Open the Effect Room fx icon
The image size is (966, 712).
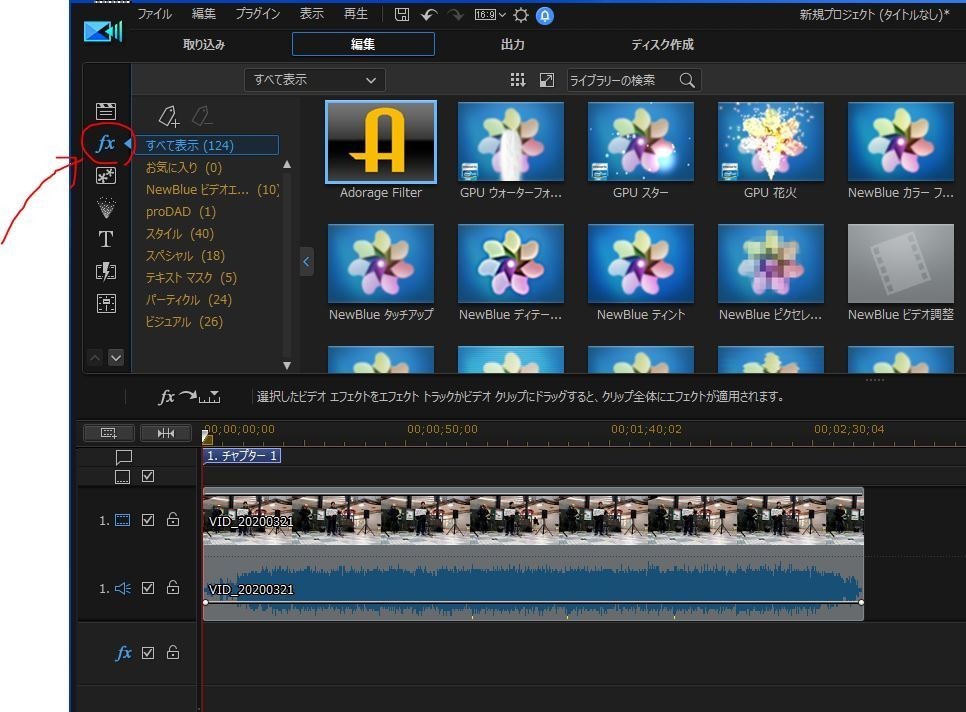[106, 144]
